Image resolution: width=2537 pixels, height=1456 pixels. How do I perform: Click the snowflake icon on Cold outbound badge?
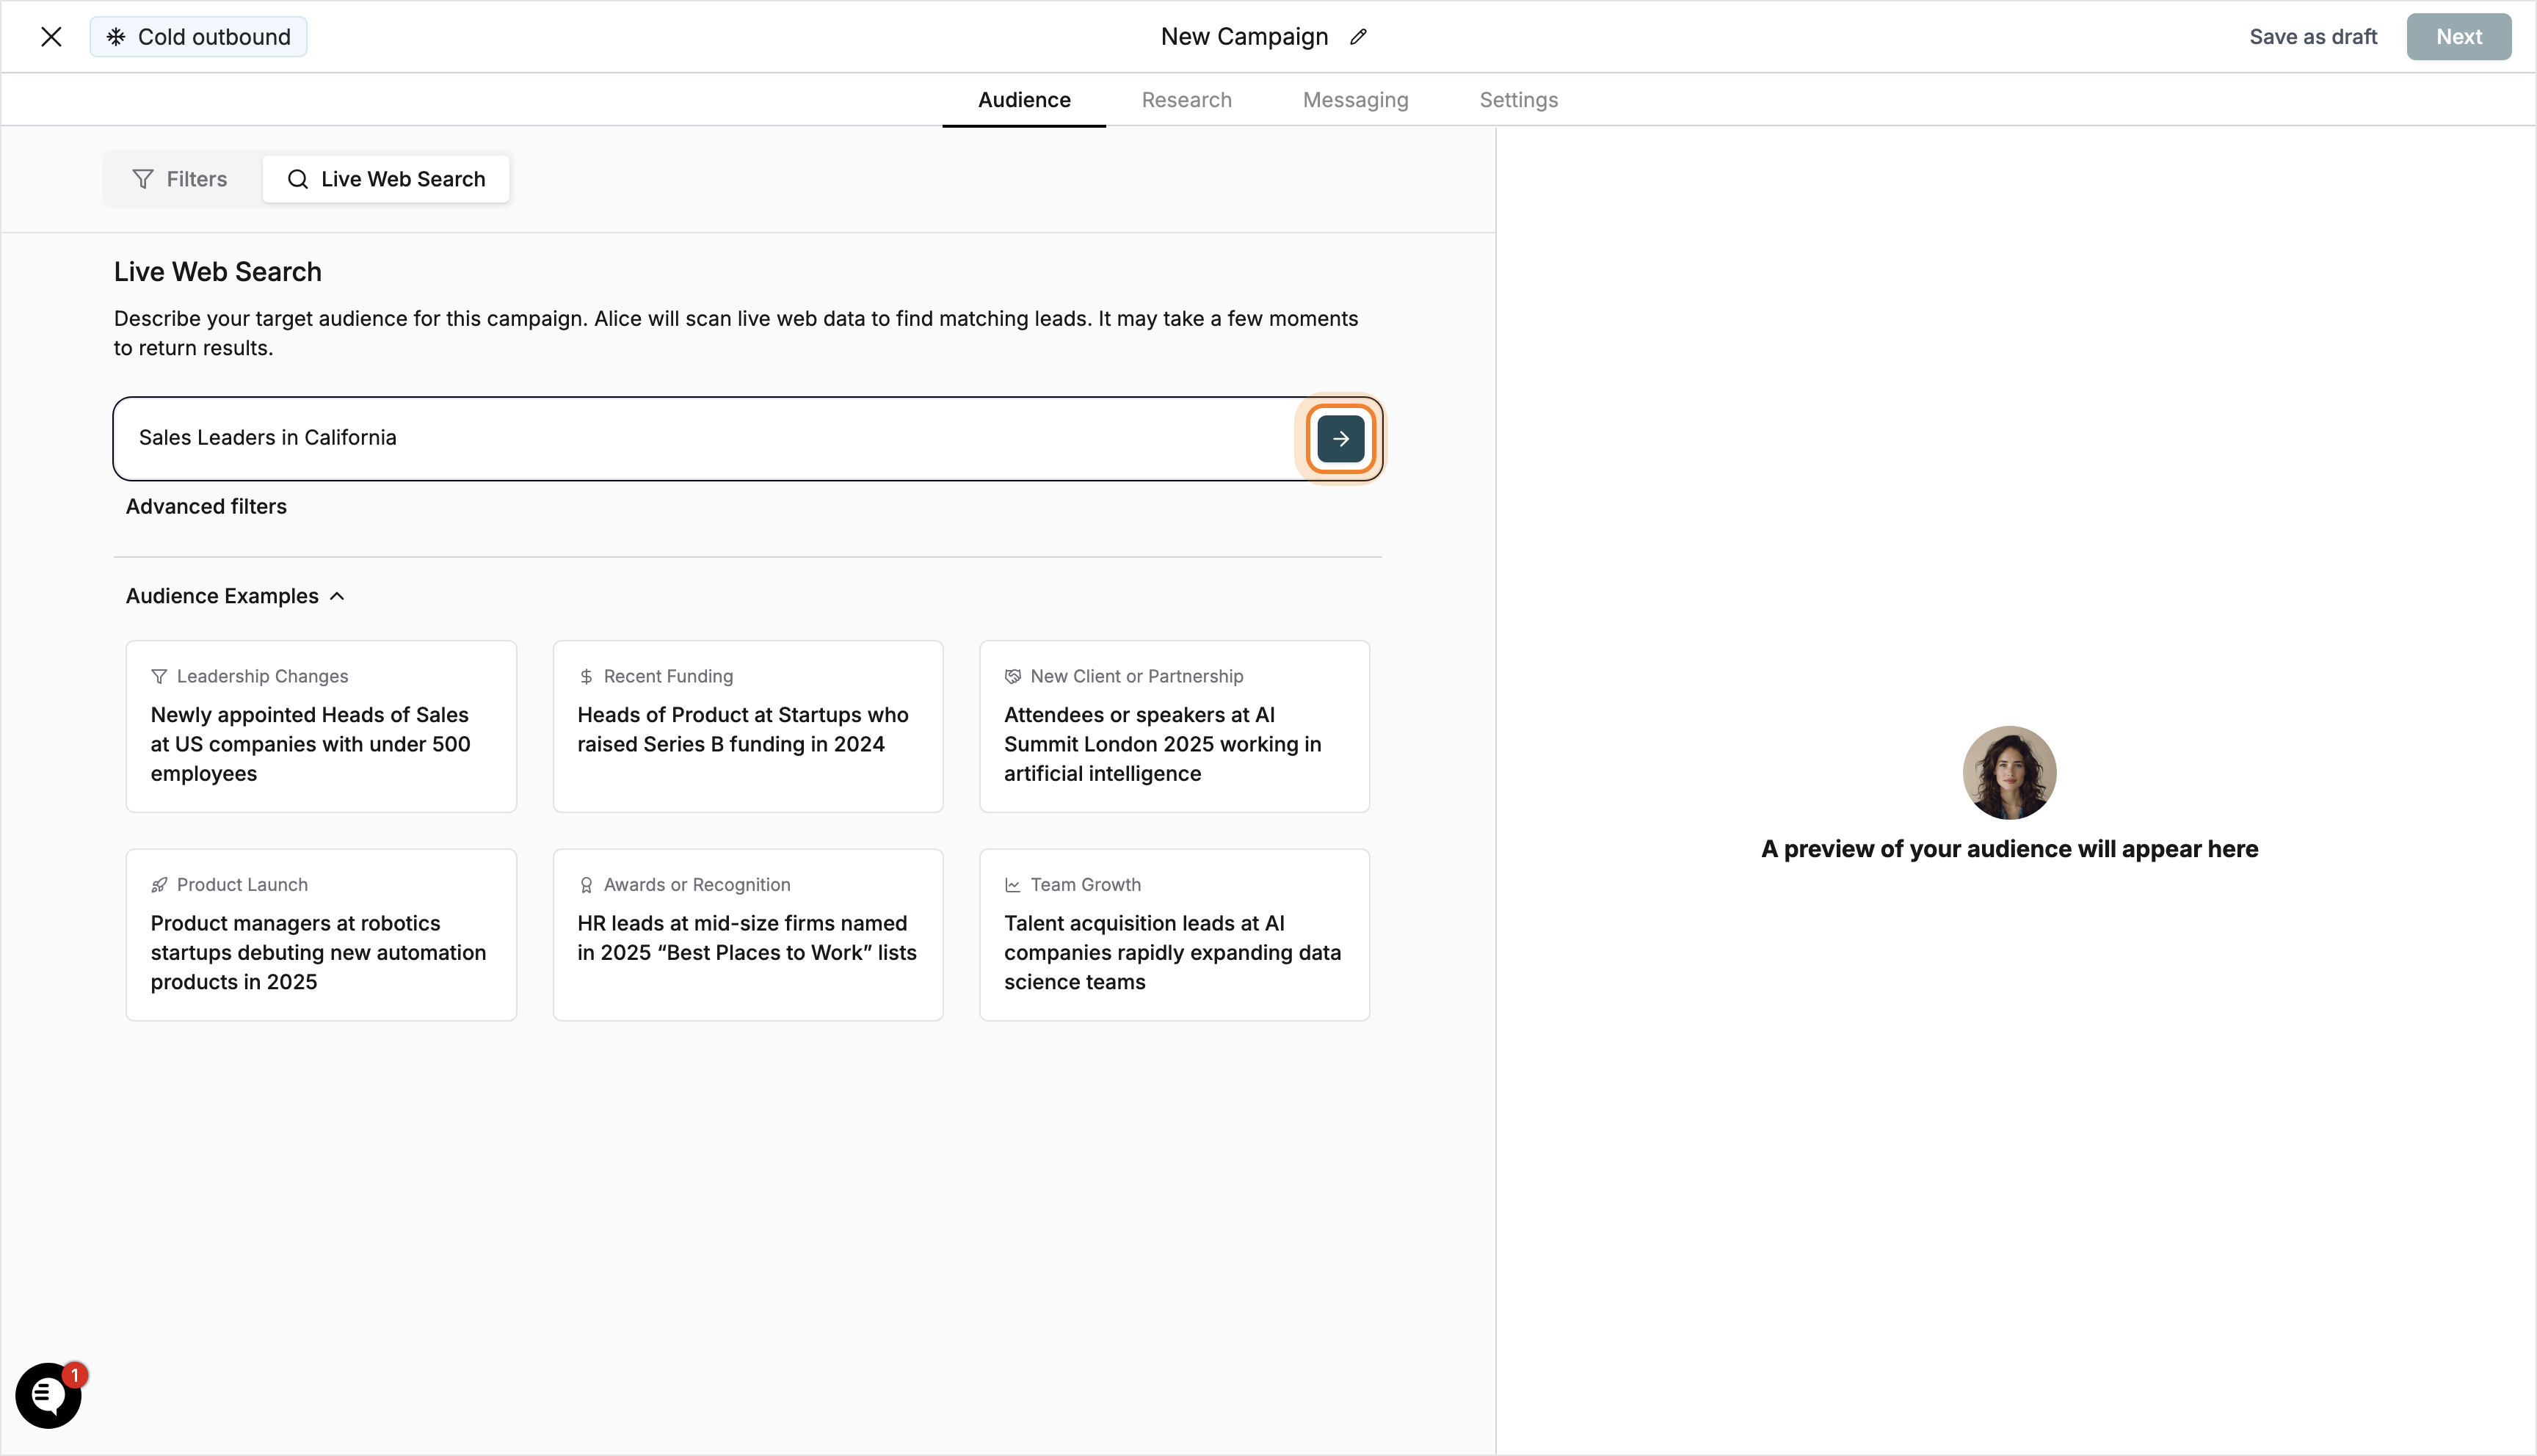(115, 36)
